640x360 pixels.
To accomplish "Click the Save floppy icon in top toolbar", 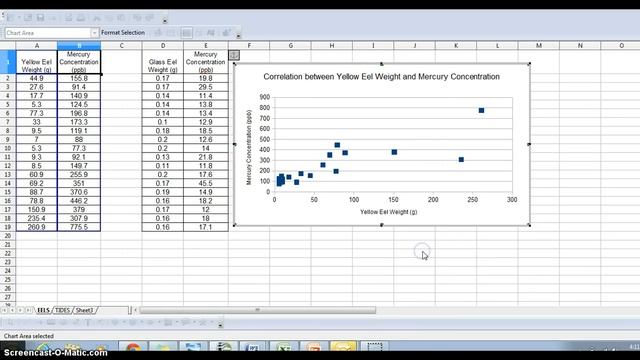I will pyautogui.click(x=40, y=18).
